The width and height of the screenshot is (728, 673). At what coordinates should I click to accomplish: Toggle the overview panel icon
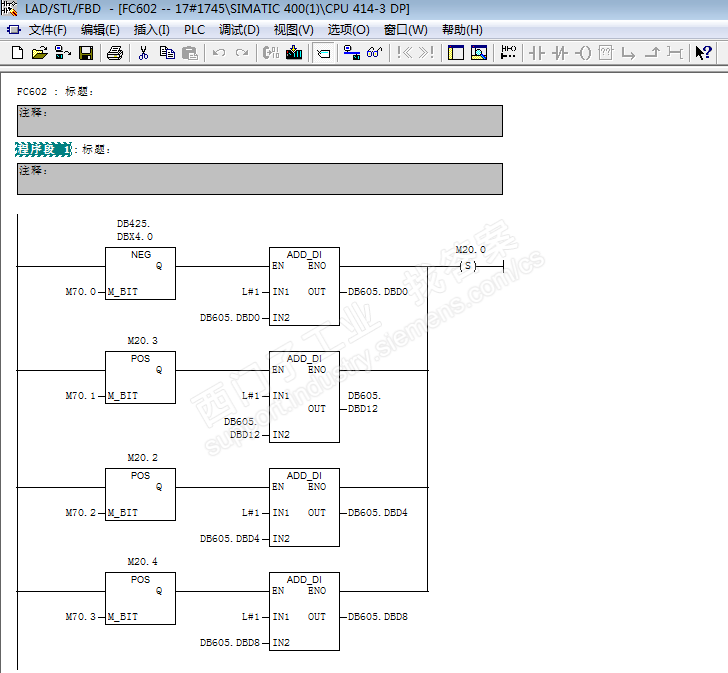click(x=455, y=53)
